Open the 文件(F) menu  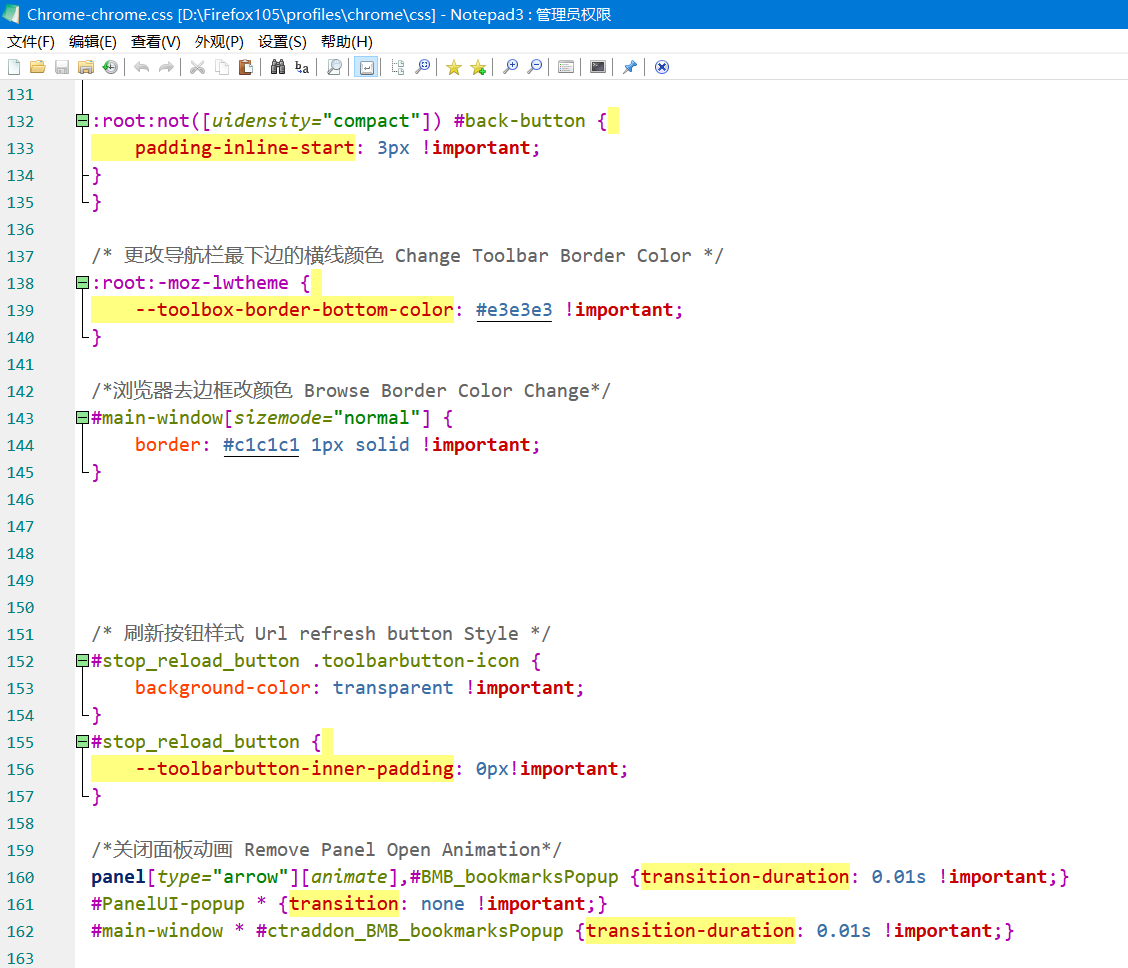point(31,42)
